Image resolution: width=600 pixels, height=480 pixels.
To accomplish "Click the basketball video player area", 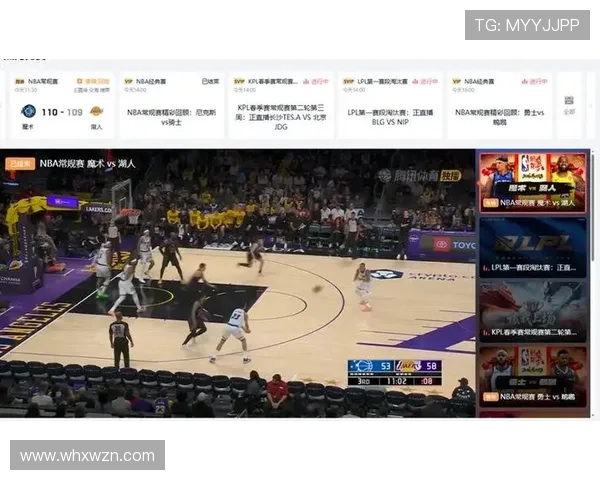I will [237, 283].
